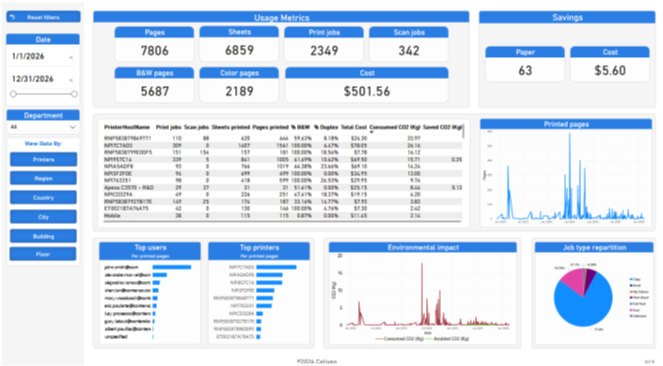
Task: Open calendar picker beside 1/1/2026
Action: [71, 57]
